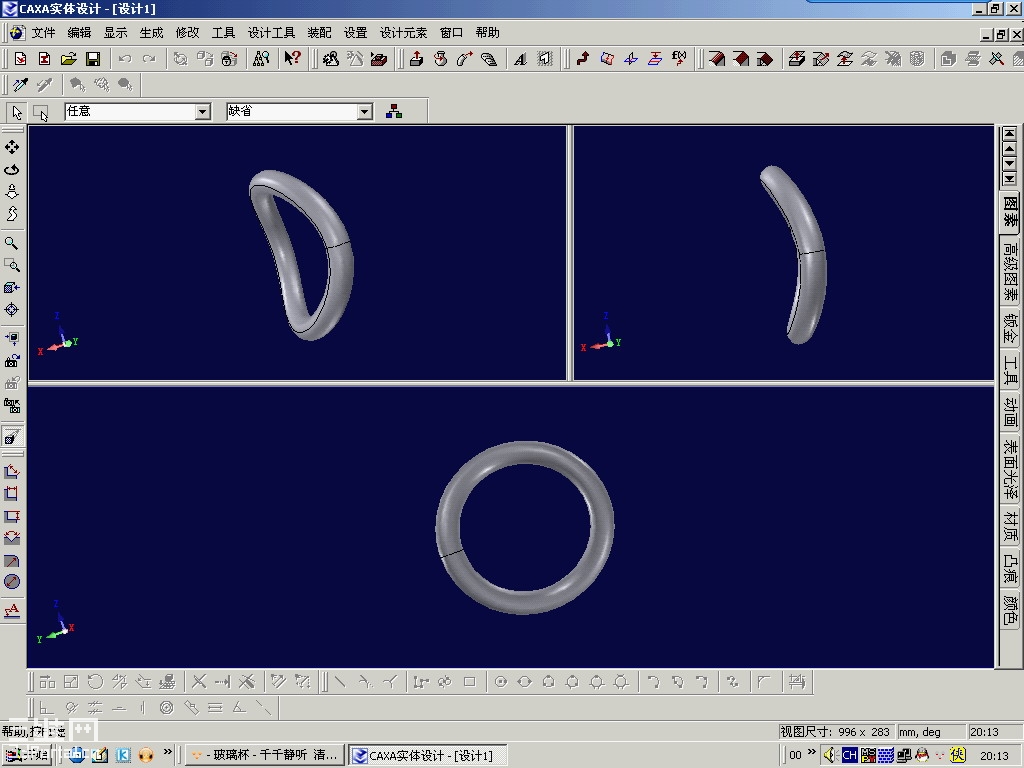The width and height of the screenshot is (1024, 768).
Task: Switch the CH language indicator in system tray
Action: point(849,755)
